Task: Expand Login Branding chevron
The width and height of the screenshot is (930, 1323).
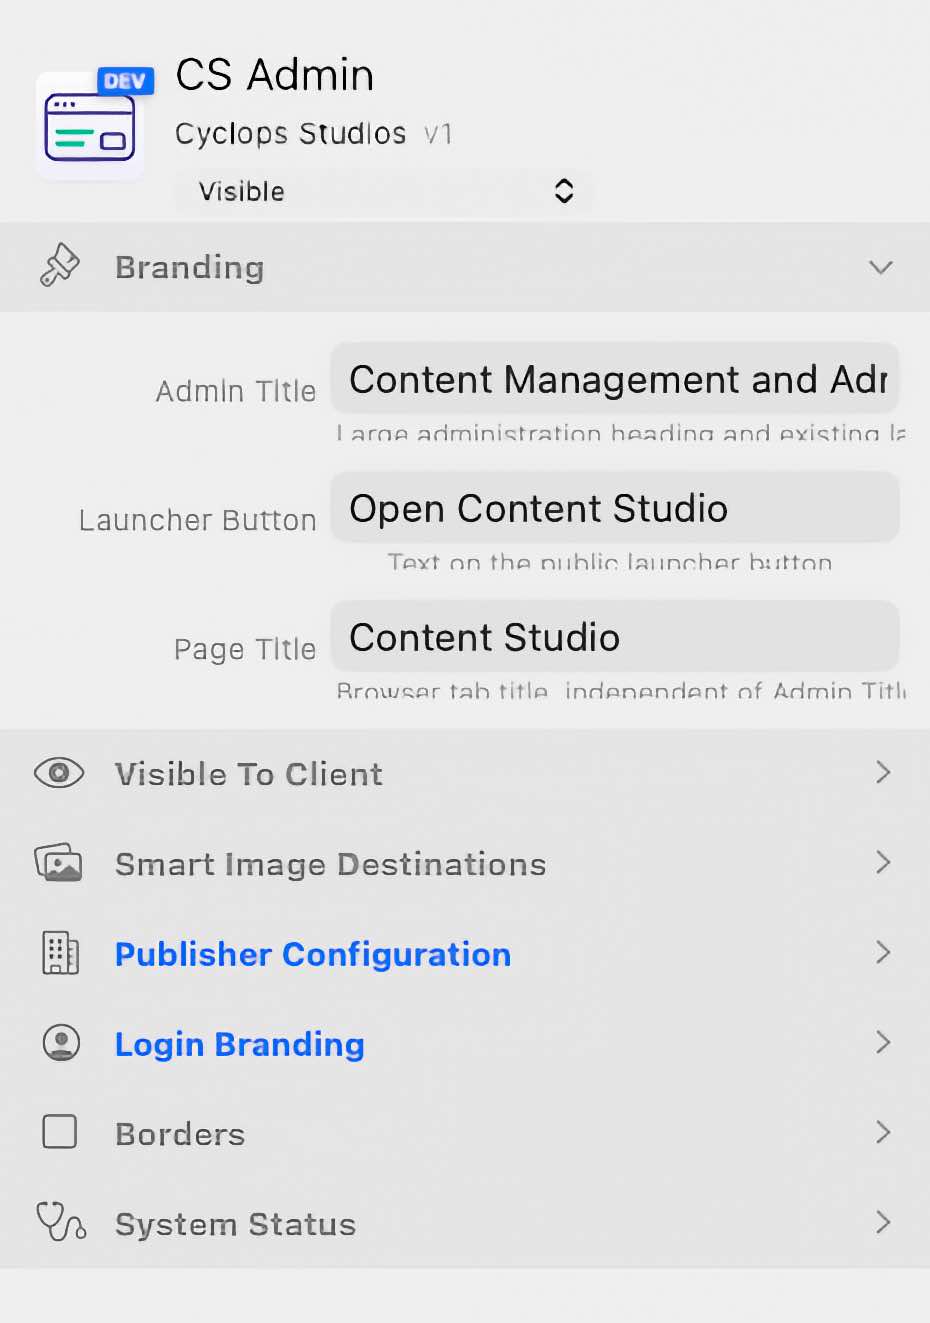Action: (883, 1042)
